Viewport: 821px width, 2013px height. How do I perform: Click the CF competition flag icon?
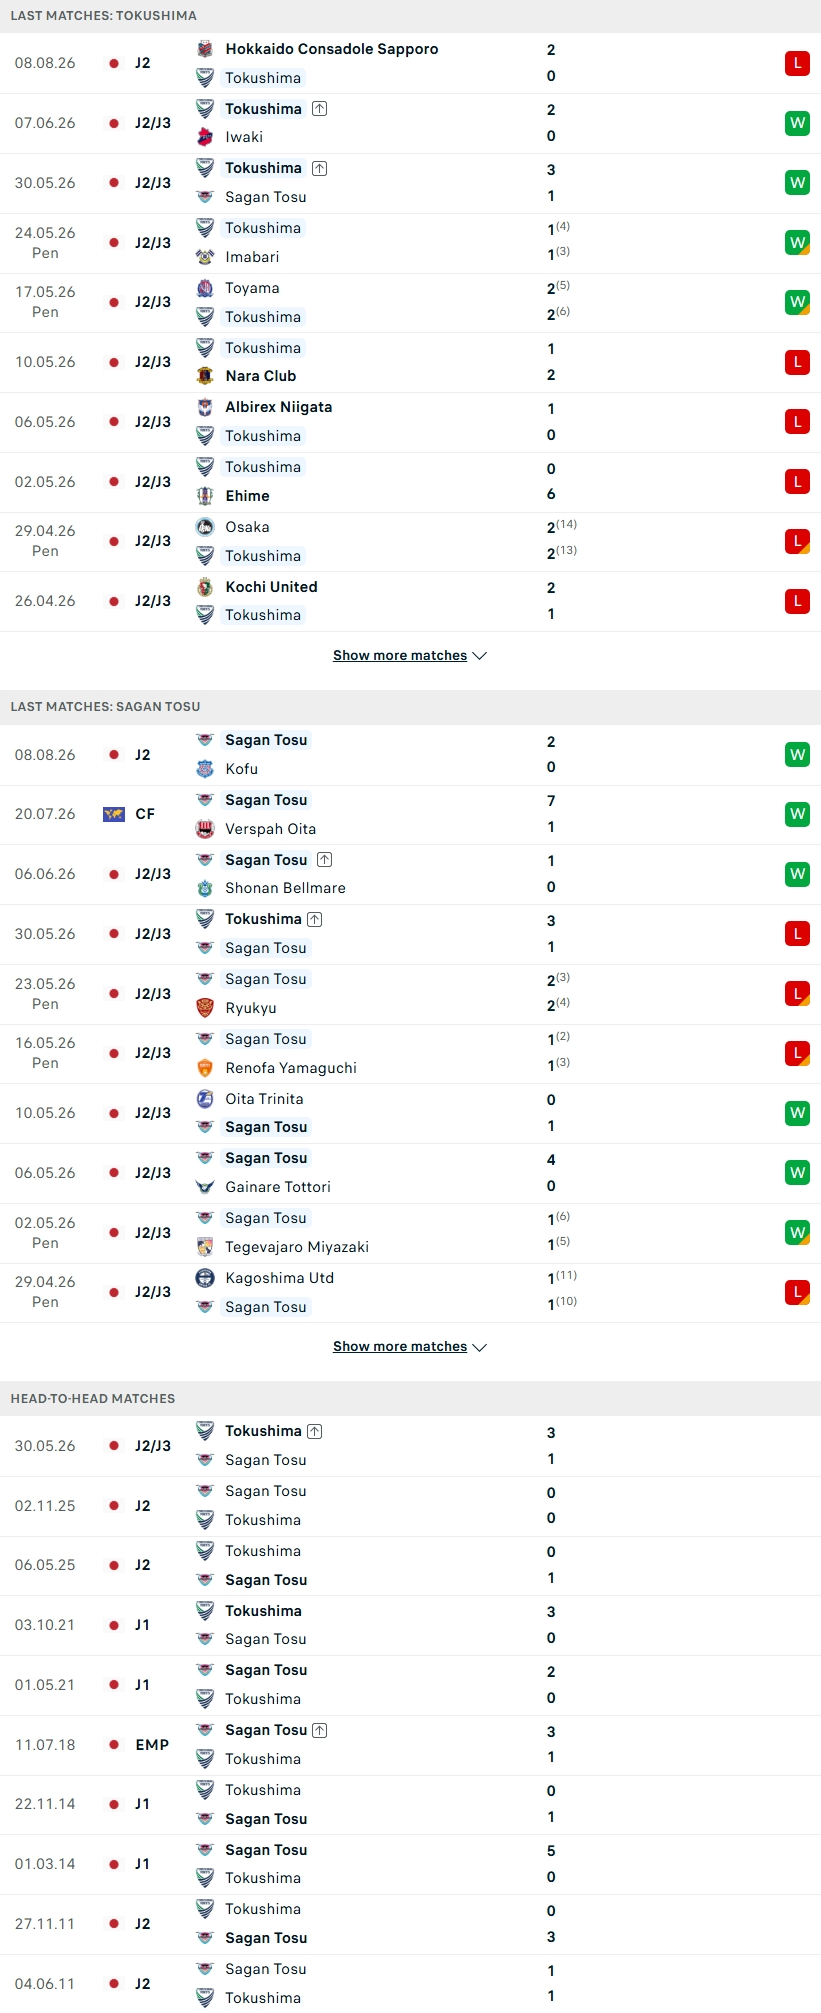pos(114,814)
